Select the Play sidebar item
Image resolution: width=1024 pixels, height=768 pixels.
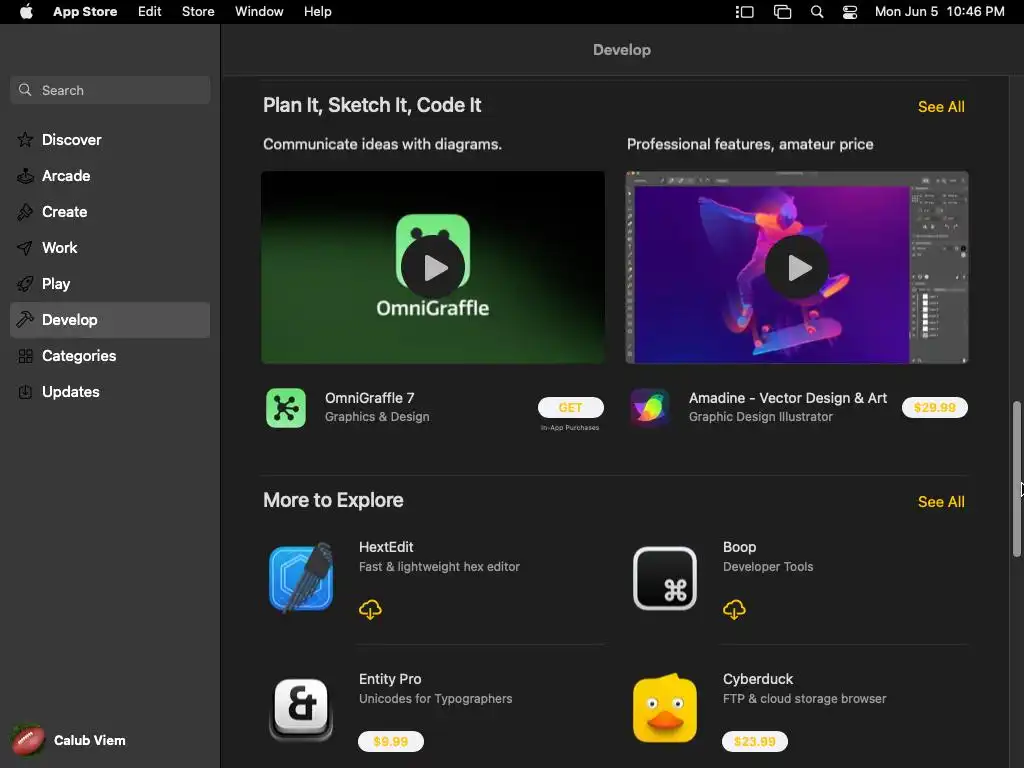pyautogui.click(x=110, y=283)
